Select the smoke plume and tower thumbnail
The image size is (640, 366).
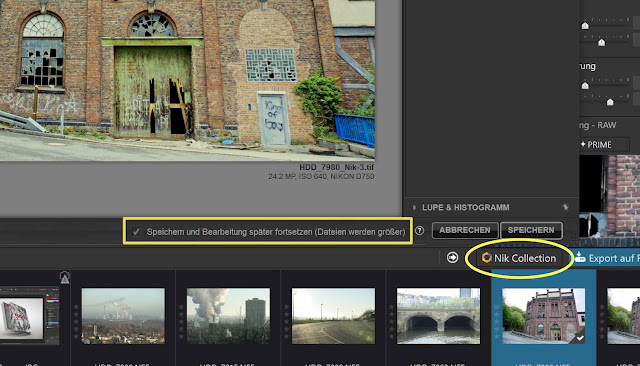click(x=228, y=316)
